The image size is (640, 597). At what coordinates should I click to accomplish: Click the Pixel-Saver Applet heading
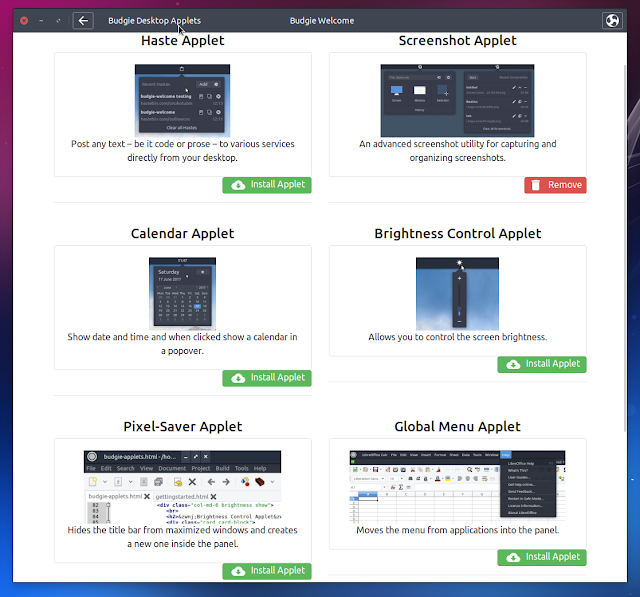[182, 426]
